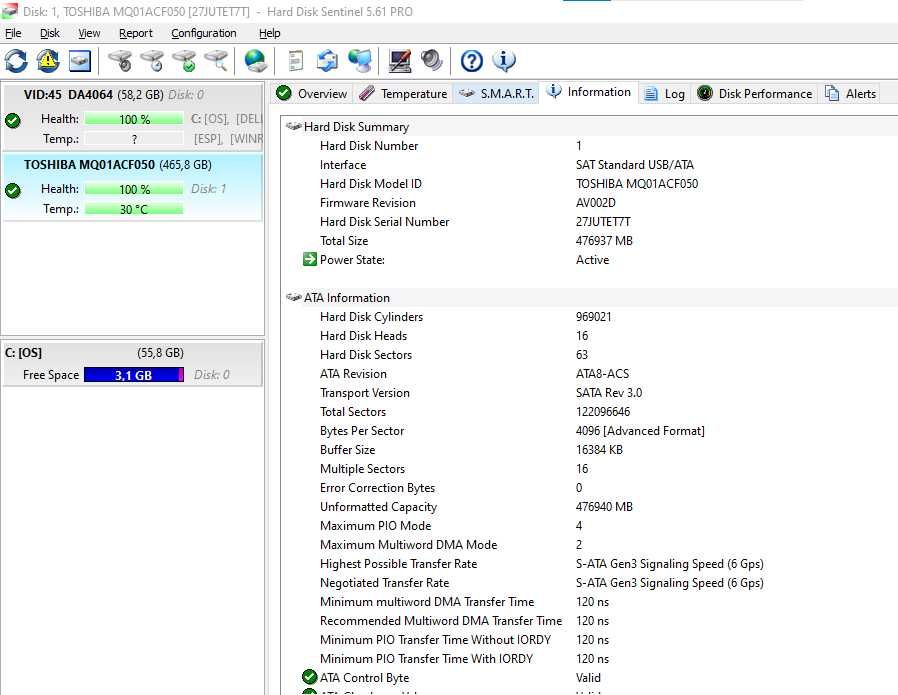Select the VID:45 DA4064 disk entry
Image resolution: width=898 pixels, height=695 pixels.
pyautogui.click(x=132, y=117)
